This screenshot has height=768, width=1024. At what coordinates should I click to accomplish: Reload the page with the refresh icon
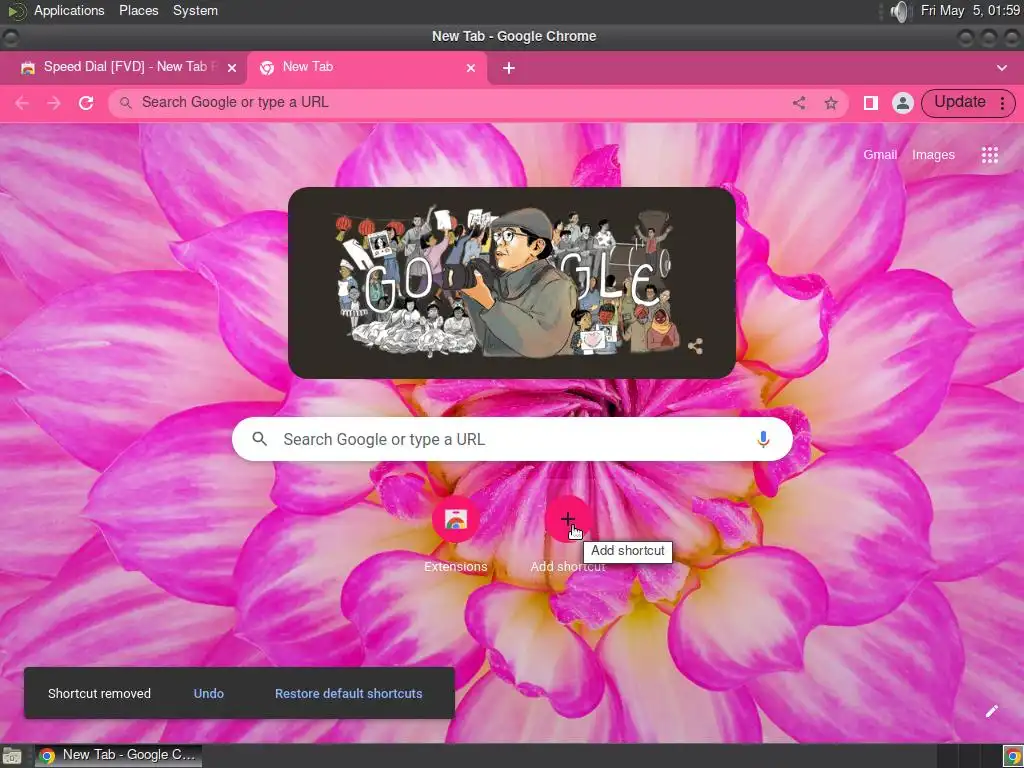point(86,103)
